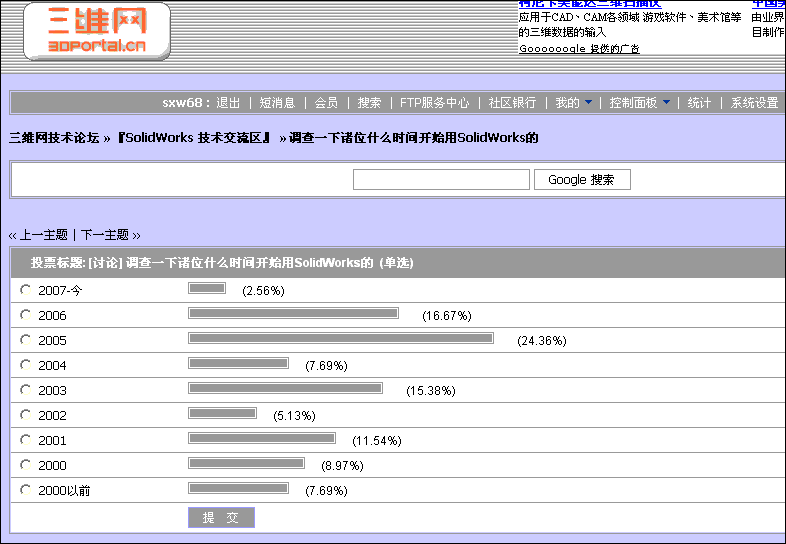
Task: Open the 我的 dropdown arrow
Action: click(588, 102)
